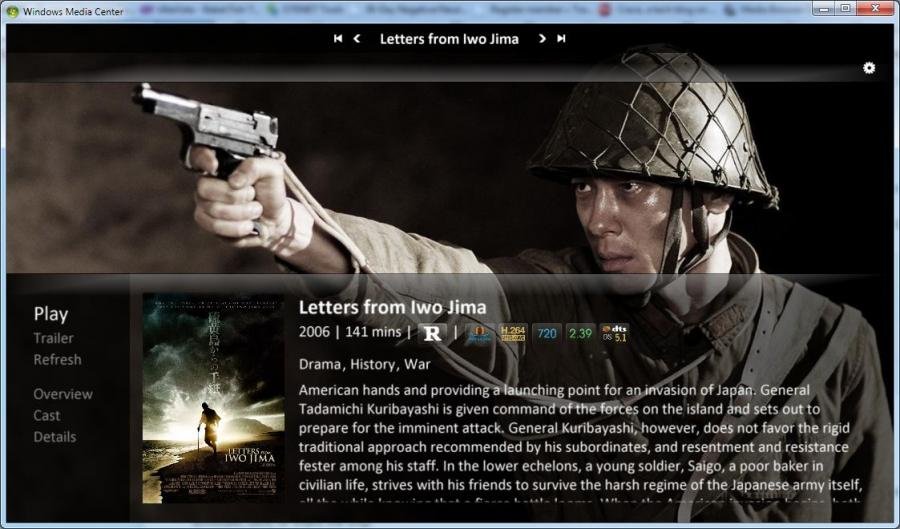Click the H.264 codec badge
Viewport: 900px width, 529px height.
tap(513, 333)
